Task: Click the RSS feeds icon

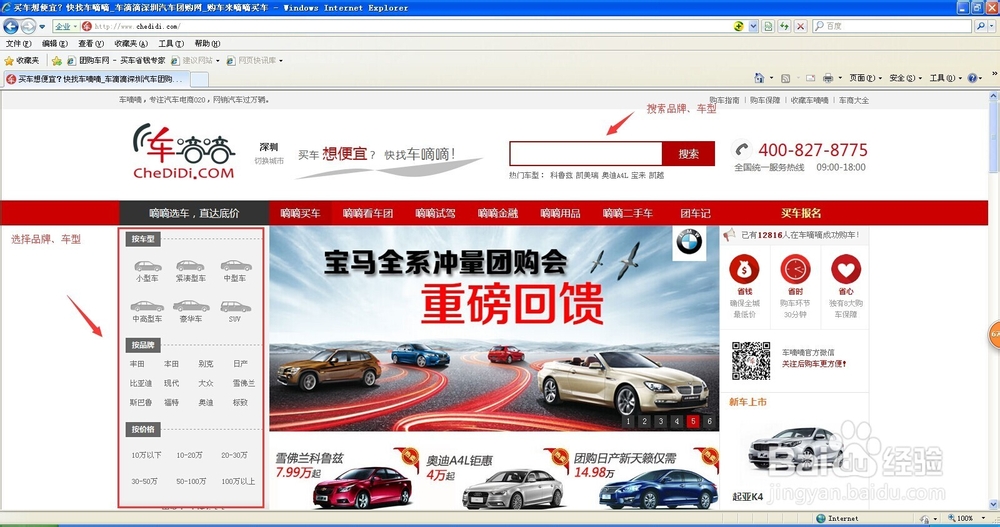Action: (x=786, y=78)
